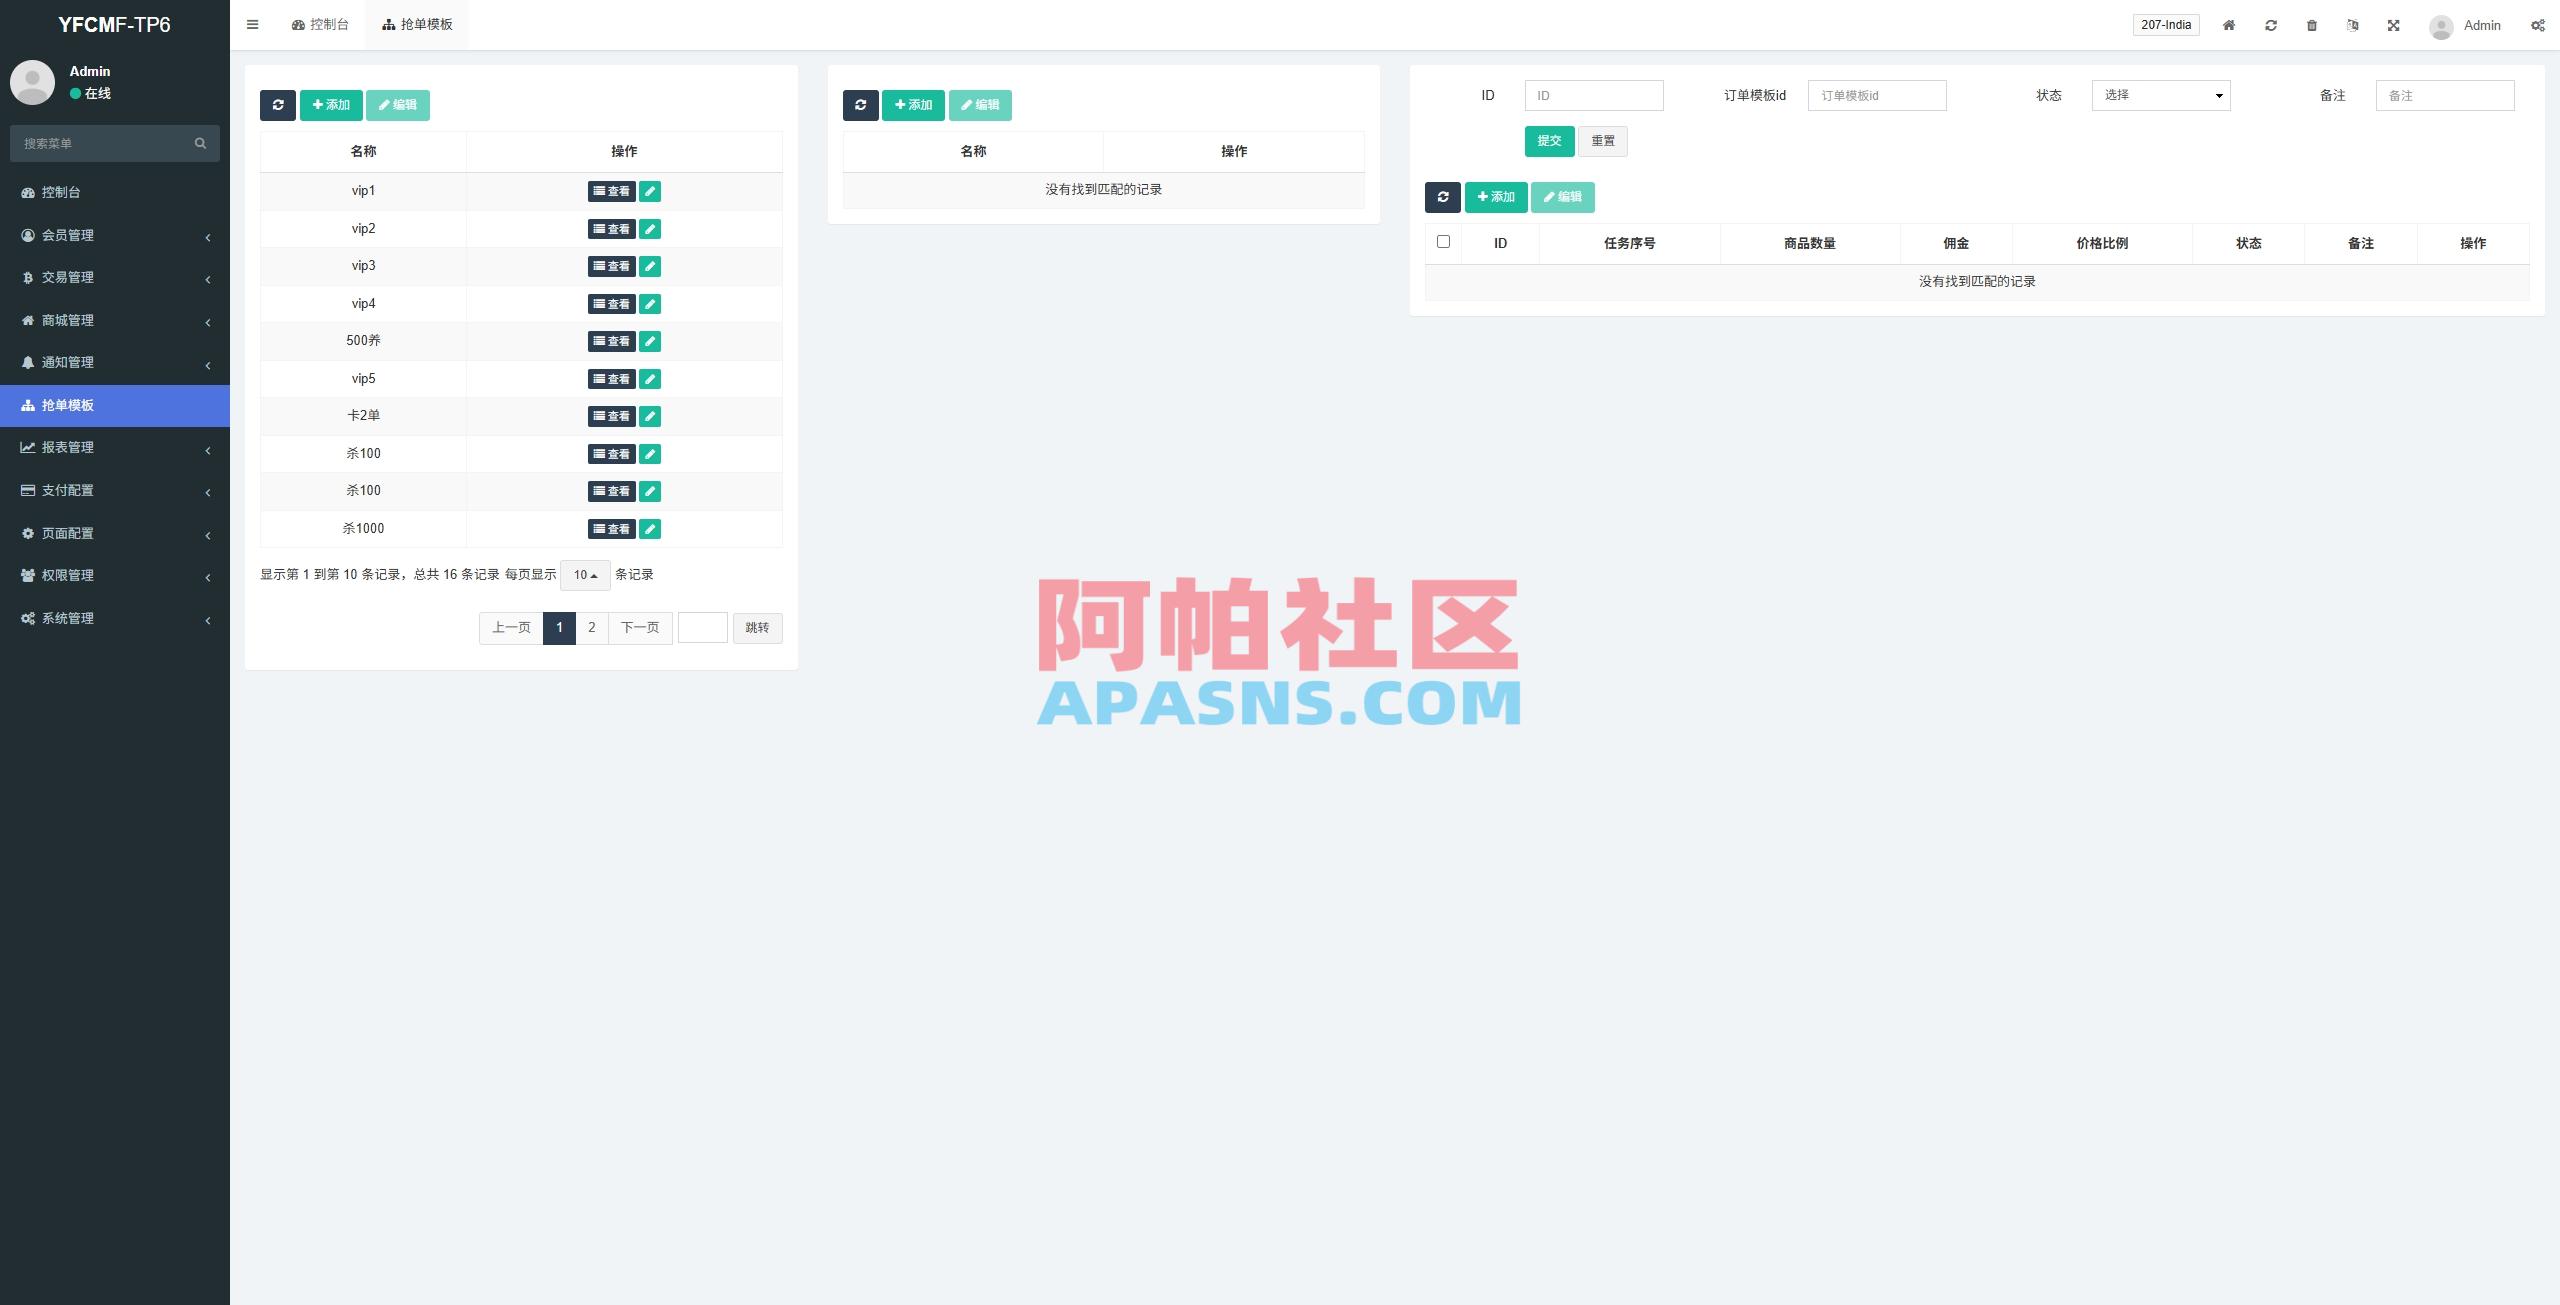Click the Admin user avatar in top bar
The image size is (2560, 1305).
(x=2442, y=25)
